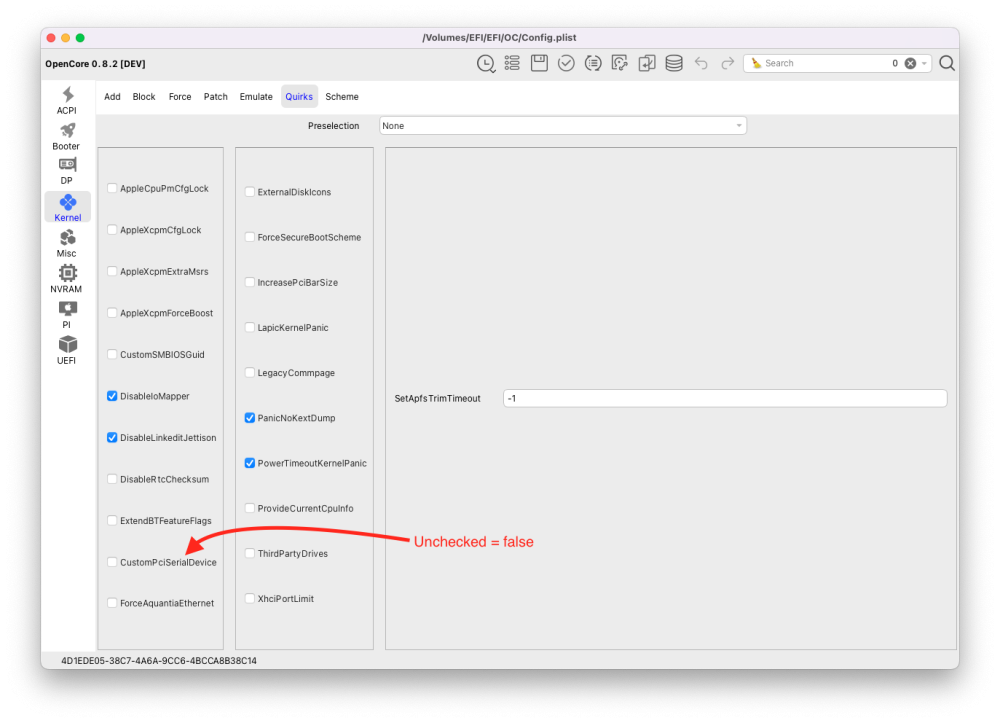1000x723 pixels.
Task: Select the Kernel section in sidebar
Action: click(x=68, y=208)
